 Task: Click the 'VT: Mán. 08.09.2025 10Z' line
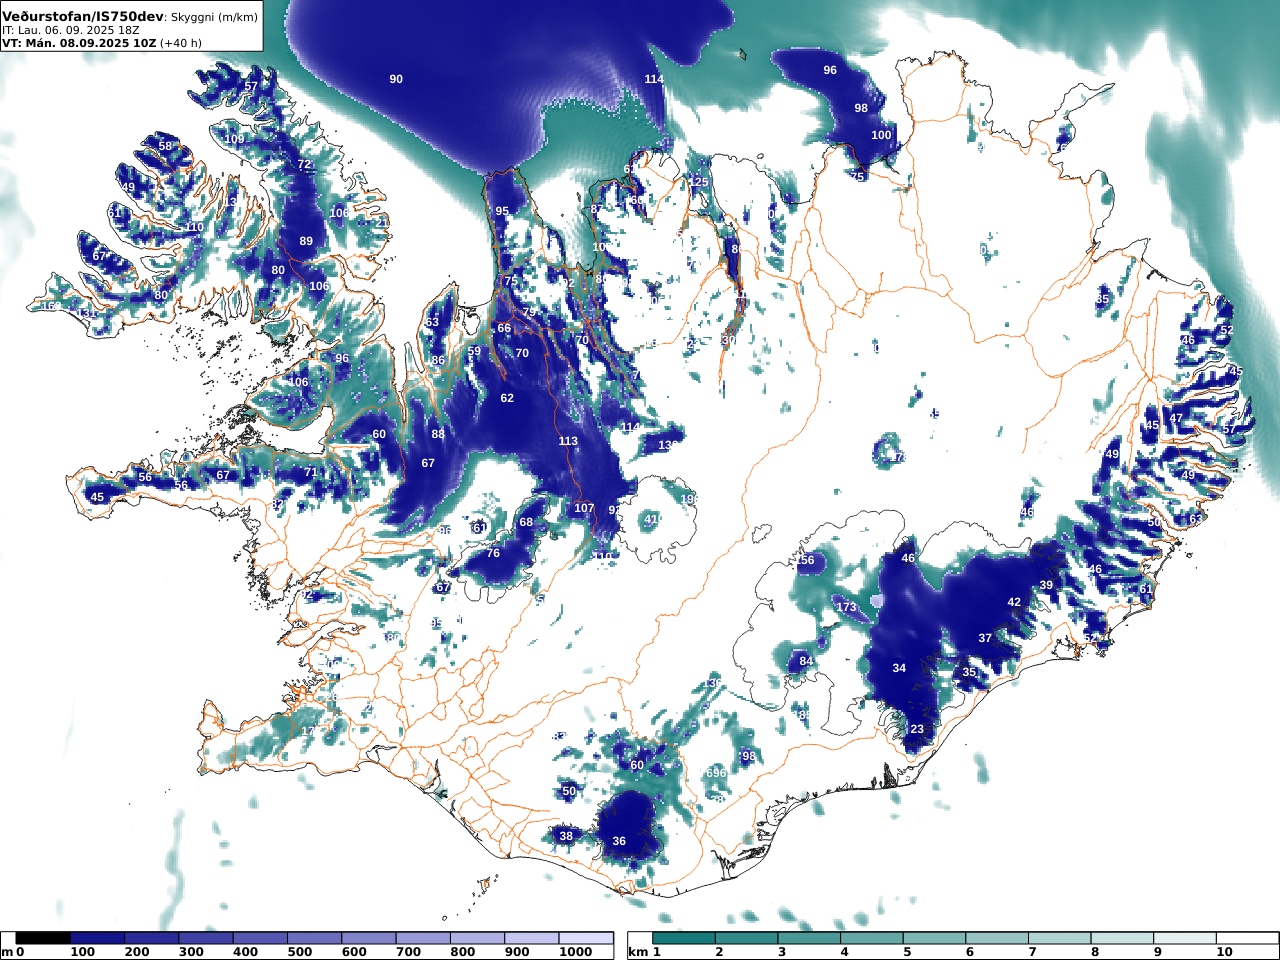click(x=78, y=43)
